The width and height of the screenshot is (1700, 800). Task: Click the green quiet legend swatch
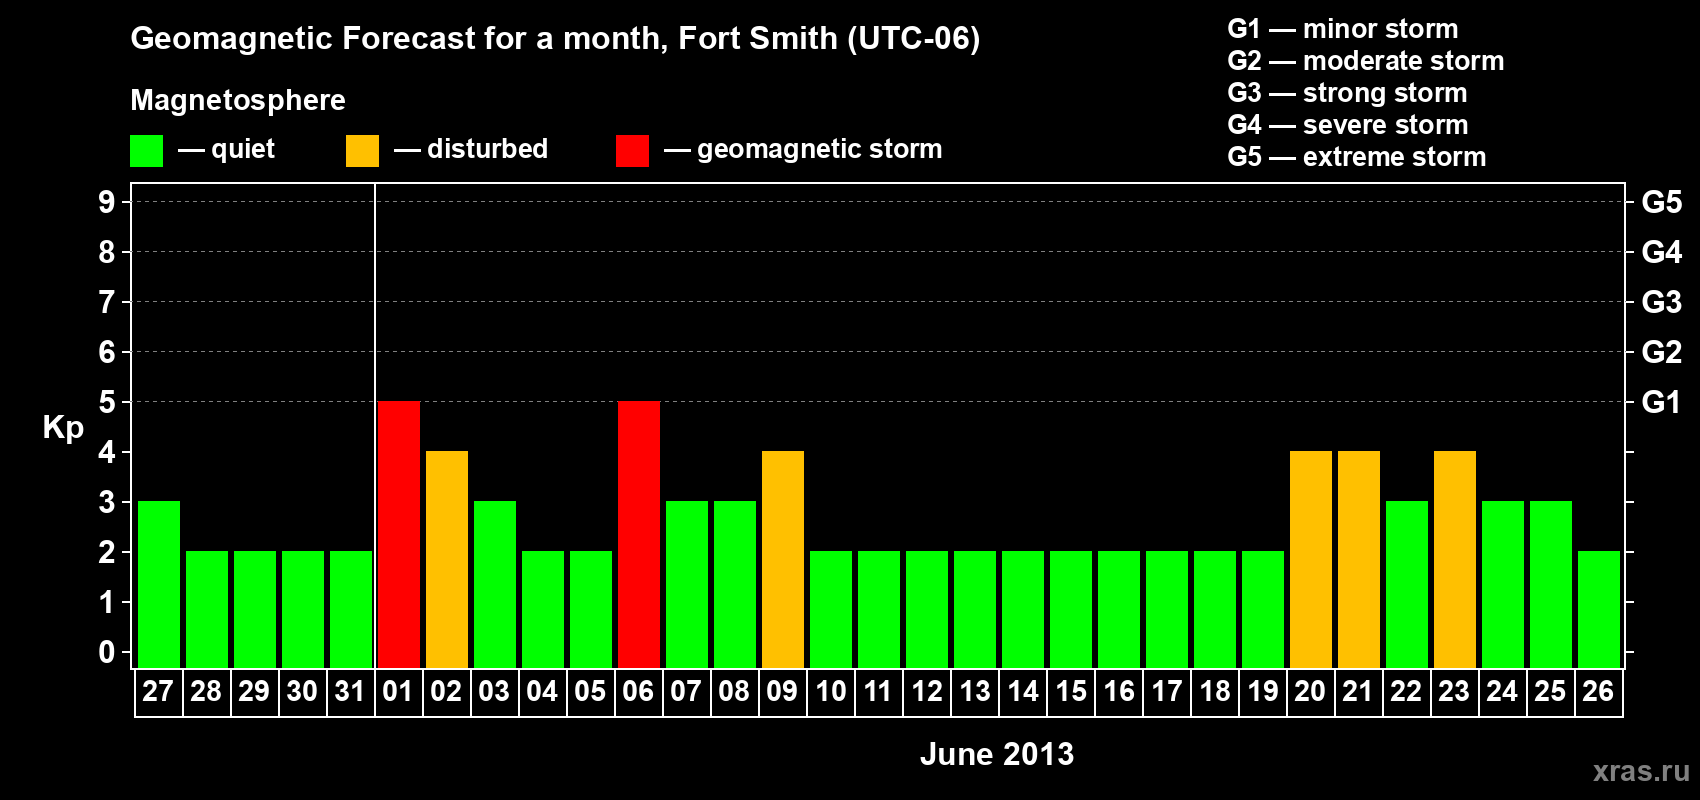pos(146,151)
